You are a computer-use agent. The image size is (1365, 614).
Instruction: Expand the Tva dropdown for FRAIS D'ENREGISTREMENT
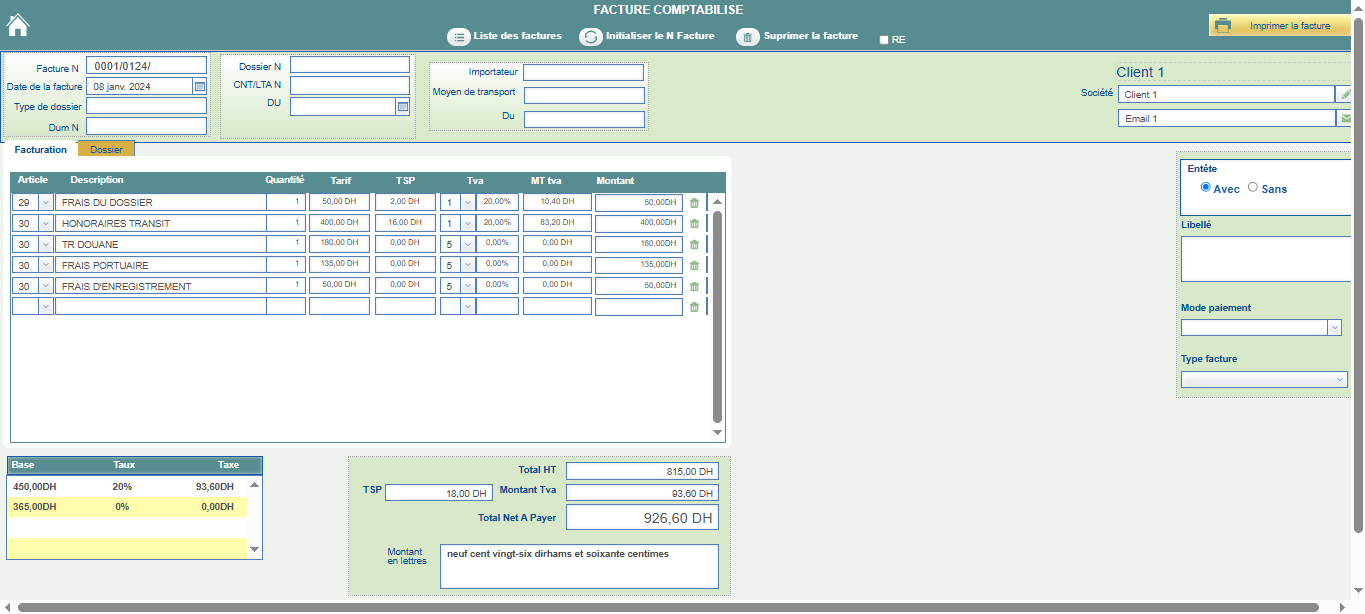tap(467, 286)
